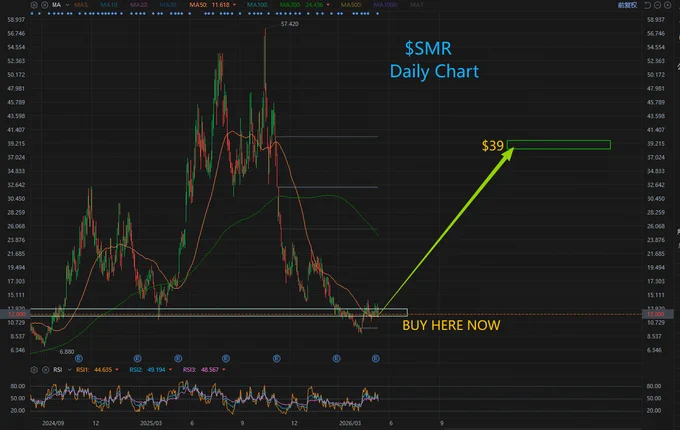Zoom out chart with minus icon

[x=657, y=5]
